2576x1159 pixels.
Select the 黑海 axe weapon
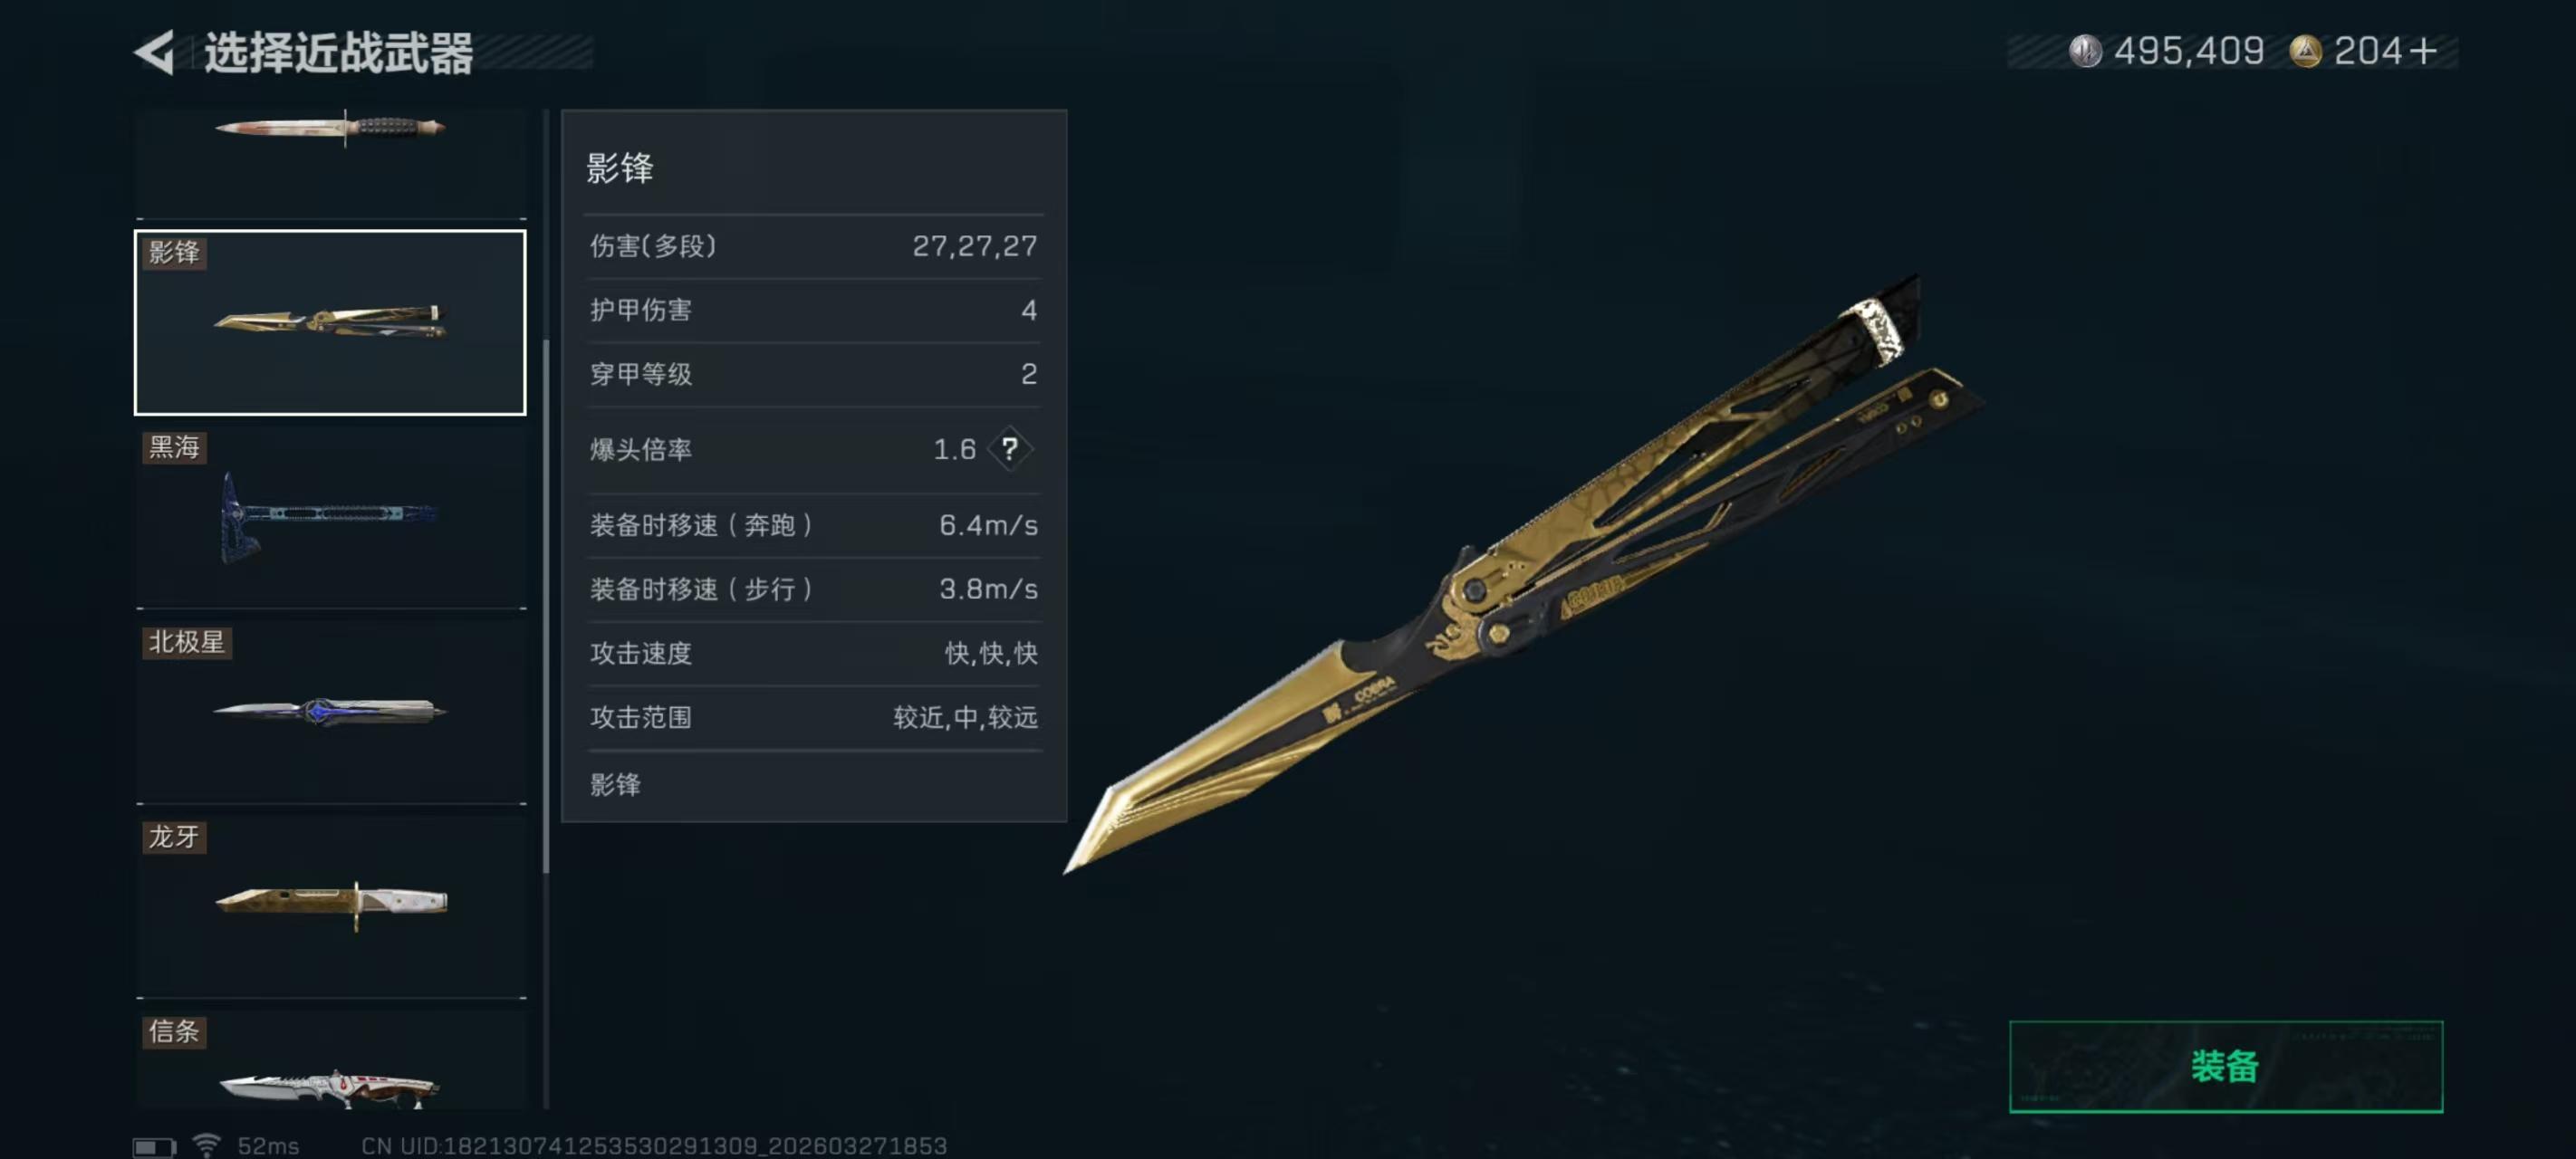331,517
